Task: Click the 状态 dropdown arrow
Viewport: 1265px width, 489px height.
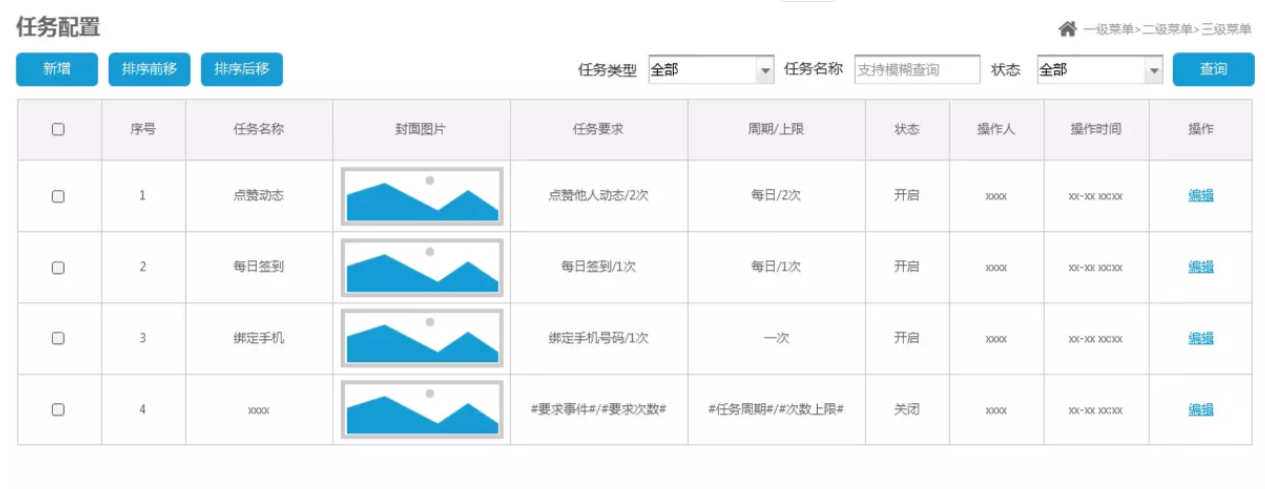Action: tap(1154, 70)
